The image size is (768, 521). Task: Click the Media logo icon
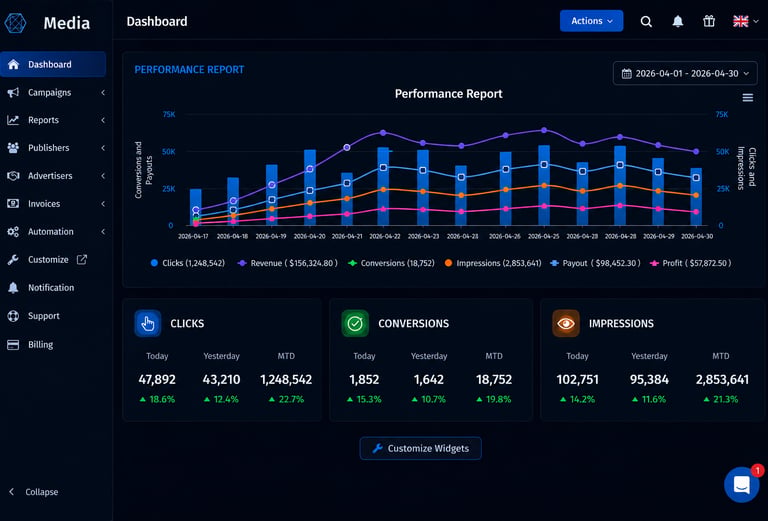(15, 23)
